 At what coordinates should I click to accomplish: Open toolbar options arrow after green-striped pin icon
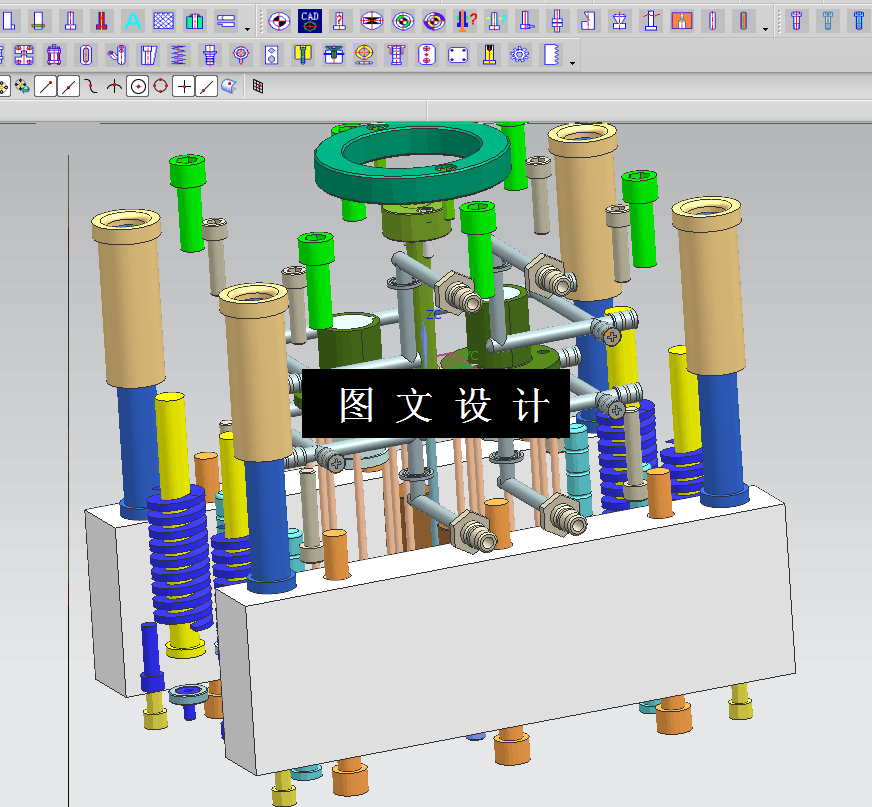tap(766, 28)
